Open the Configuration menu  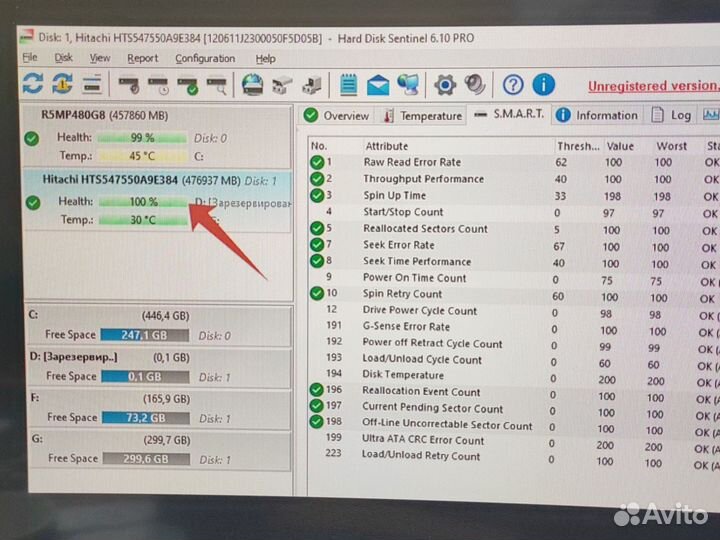(205, 58)
